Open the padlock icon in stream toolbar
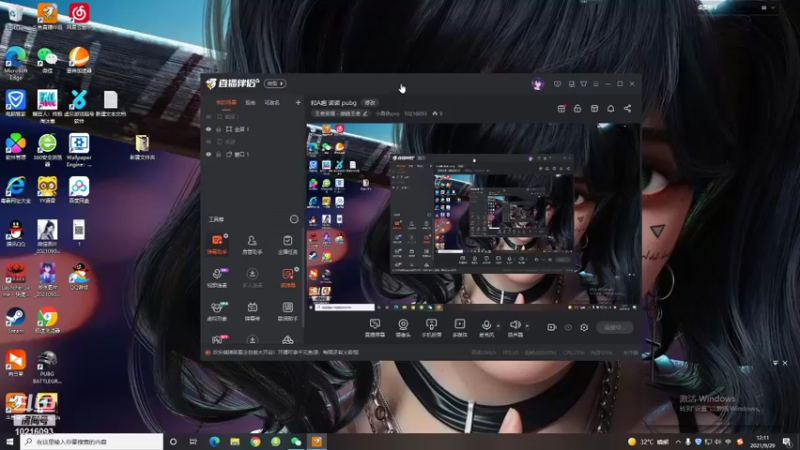The width and height of the screenshot is (800, 450). tap(578, 109)
